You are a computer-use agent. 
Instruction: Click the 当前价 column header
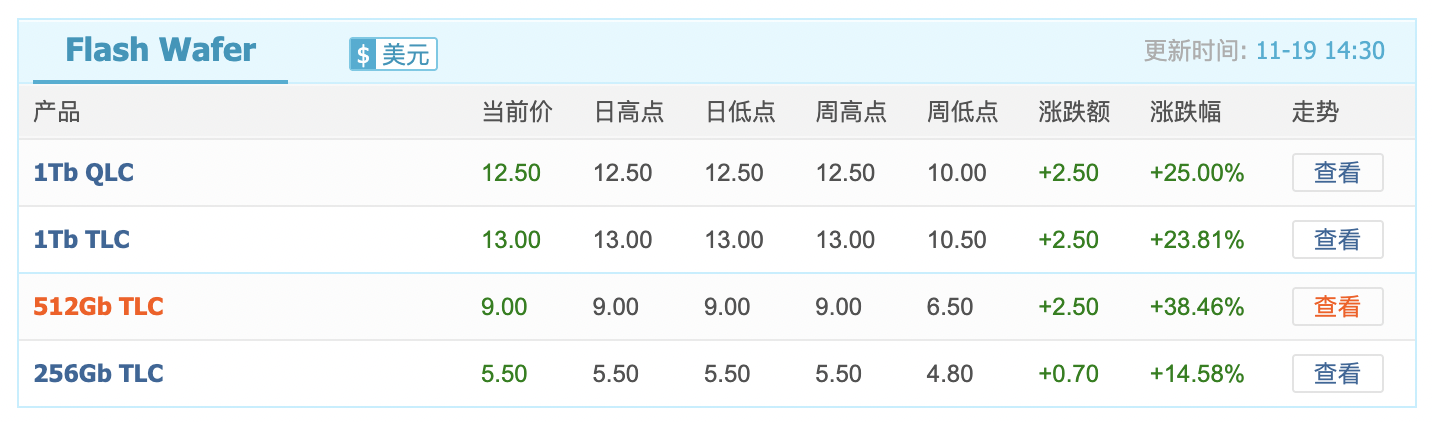(x=517, y=112)
